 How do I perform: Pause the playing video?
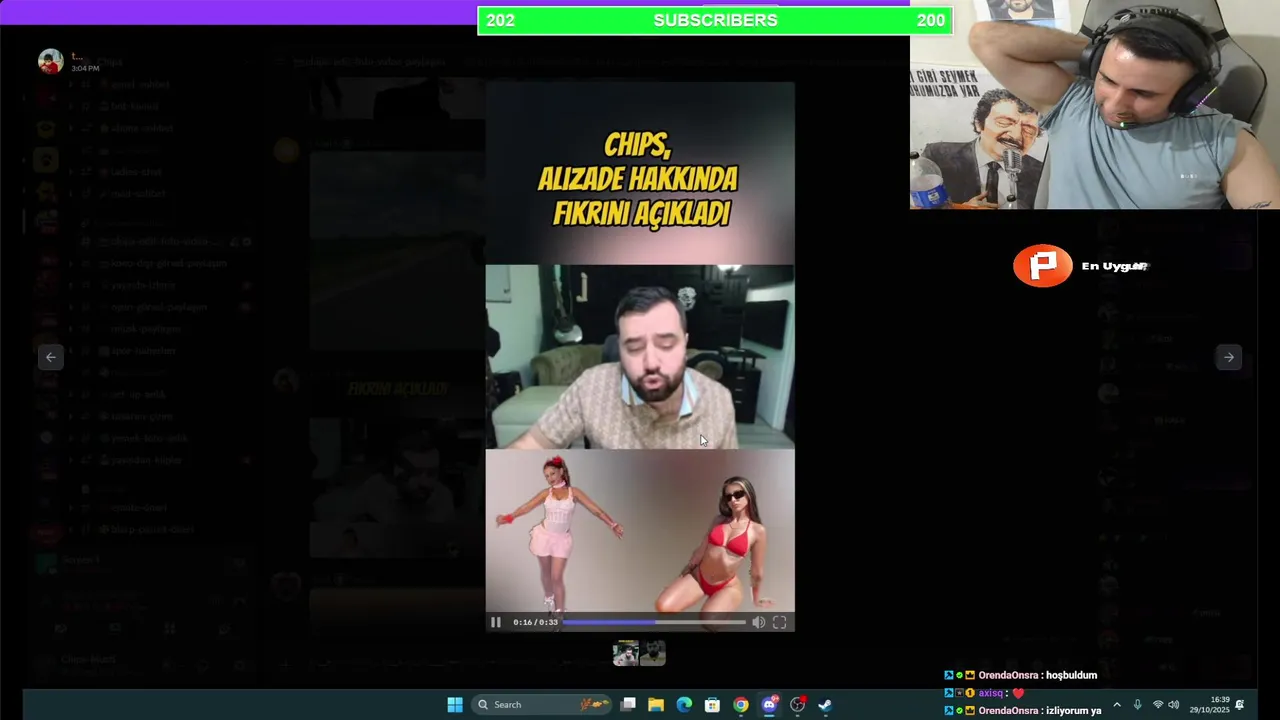[495, 622]
